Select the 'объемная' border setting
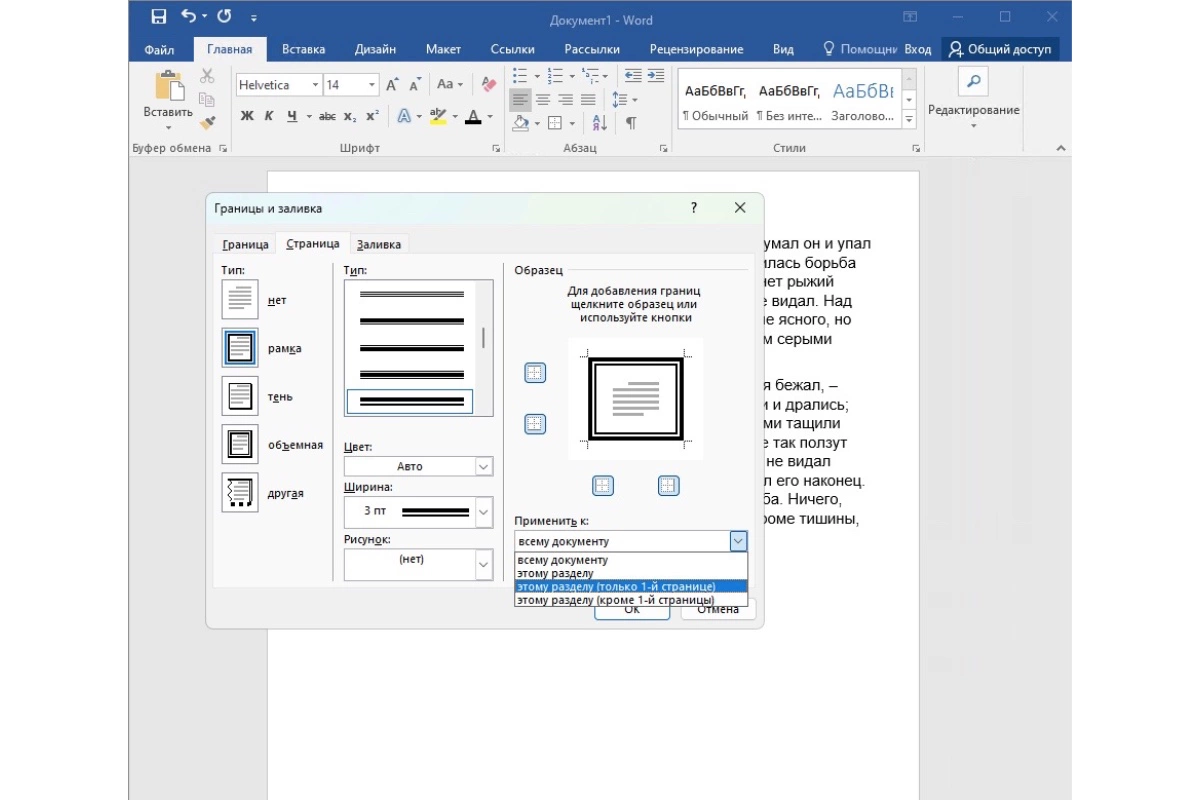 (240, 445)
